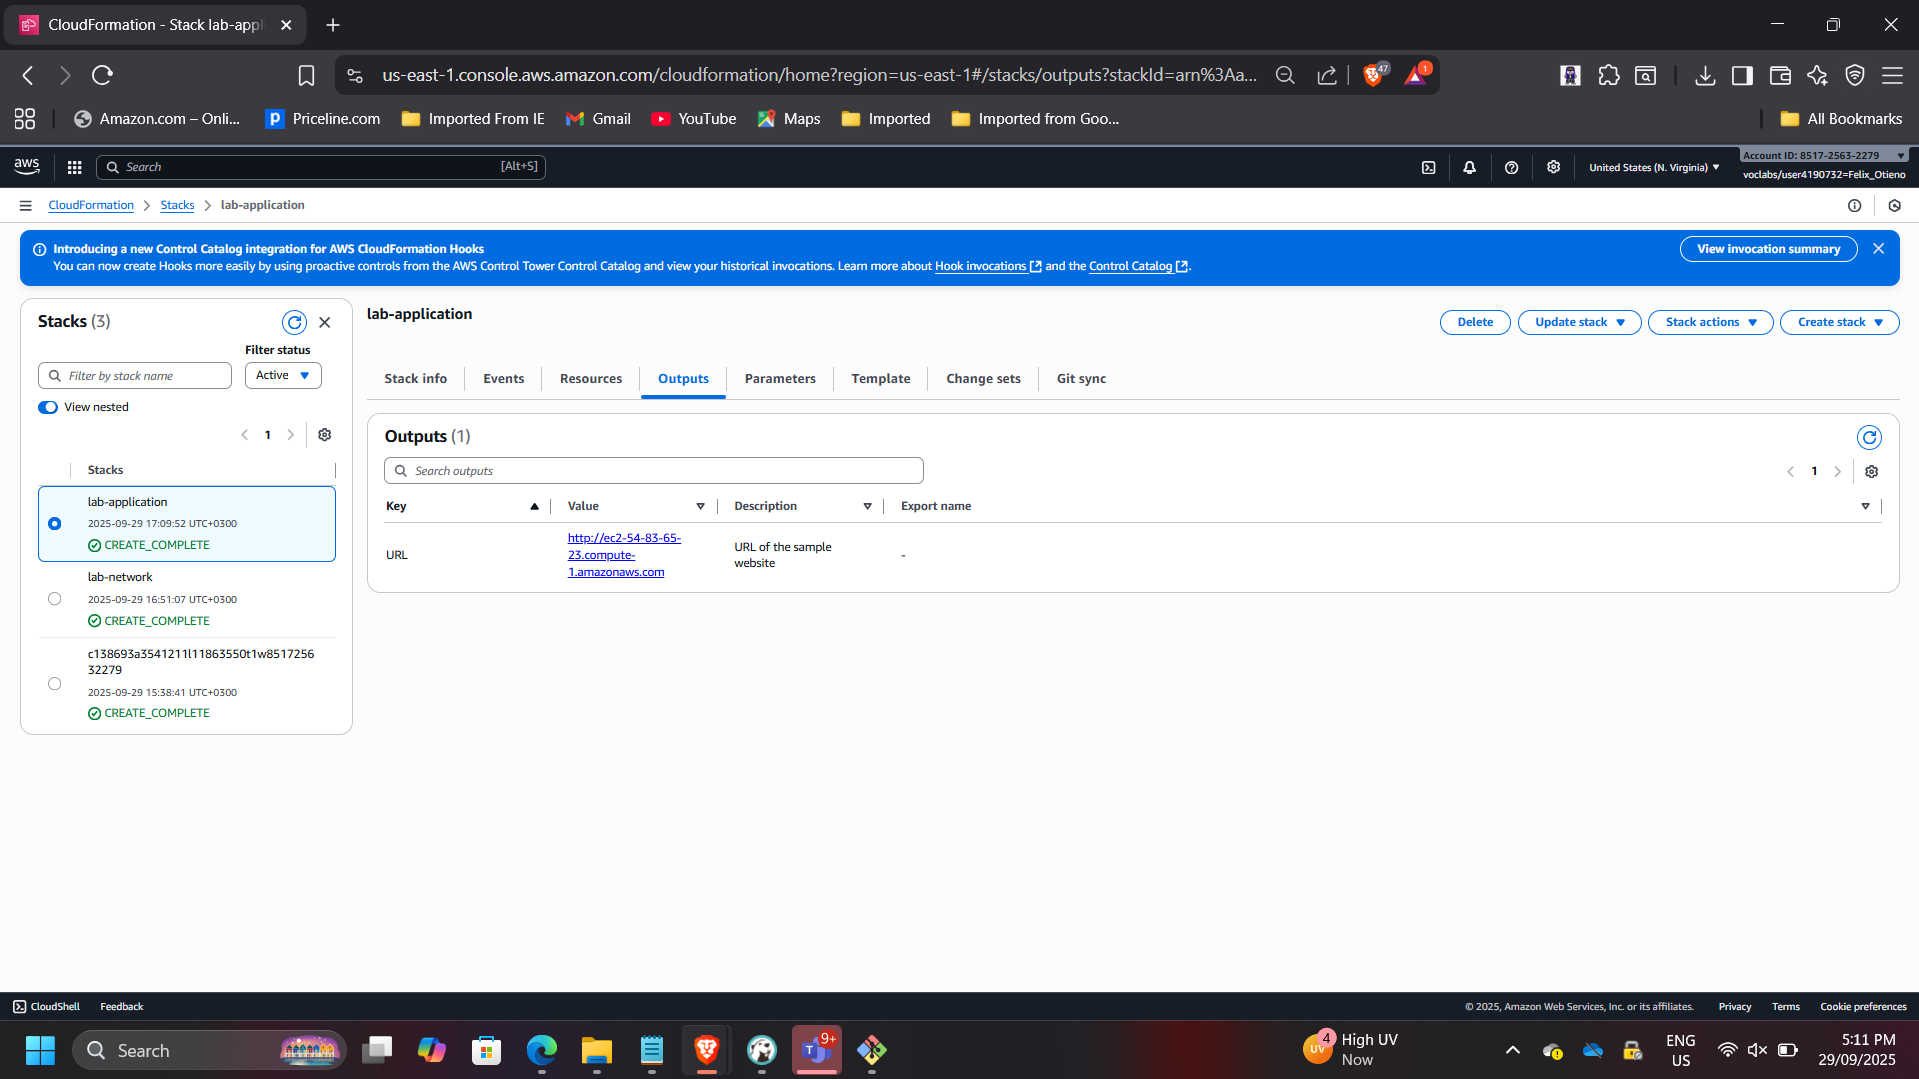Switch to the Template tab
Screen dimensions: 1919x1079
pyautogui.click(x=880, y=378)
